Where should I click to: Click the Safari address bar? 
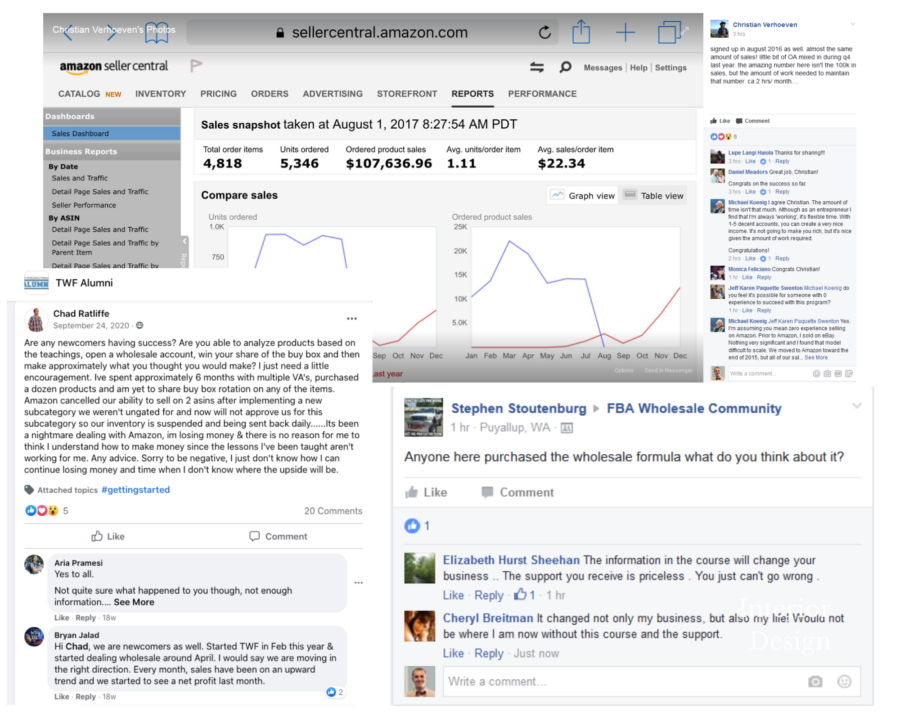[371, 33]
